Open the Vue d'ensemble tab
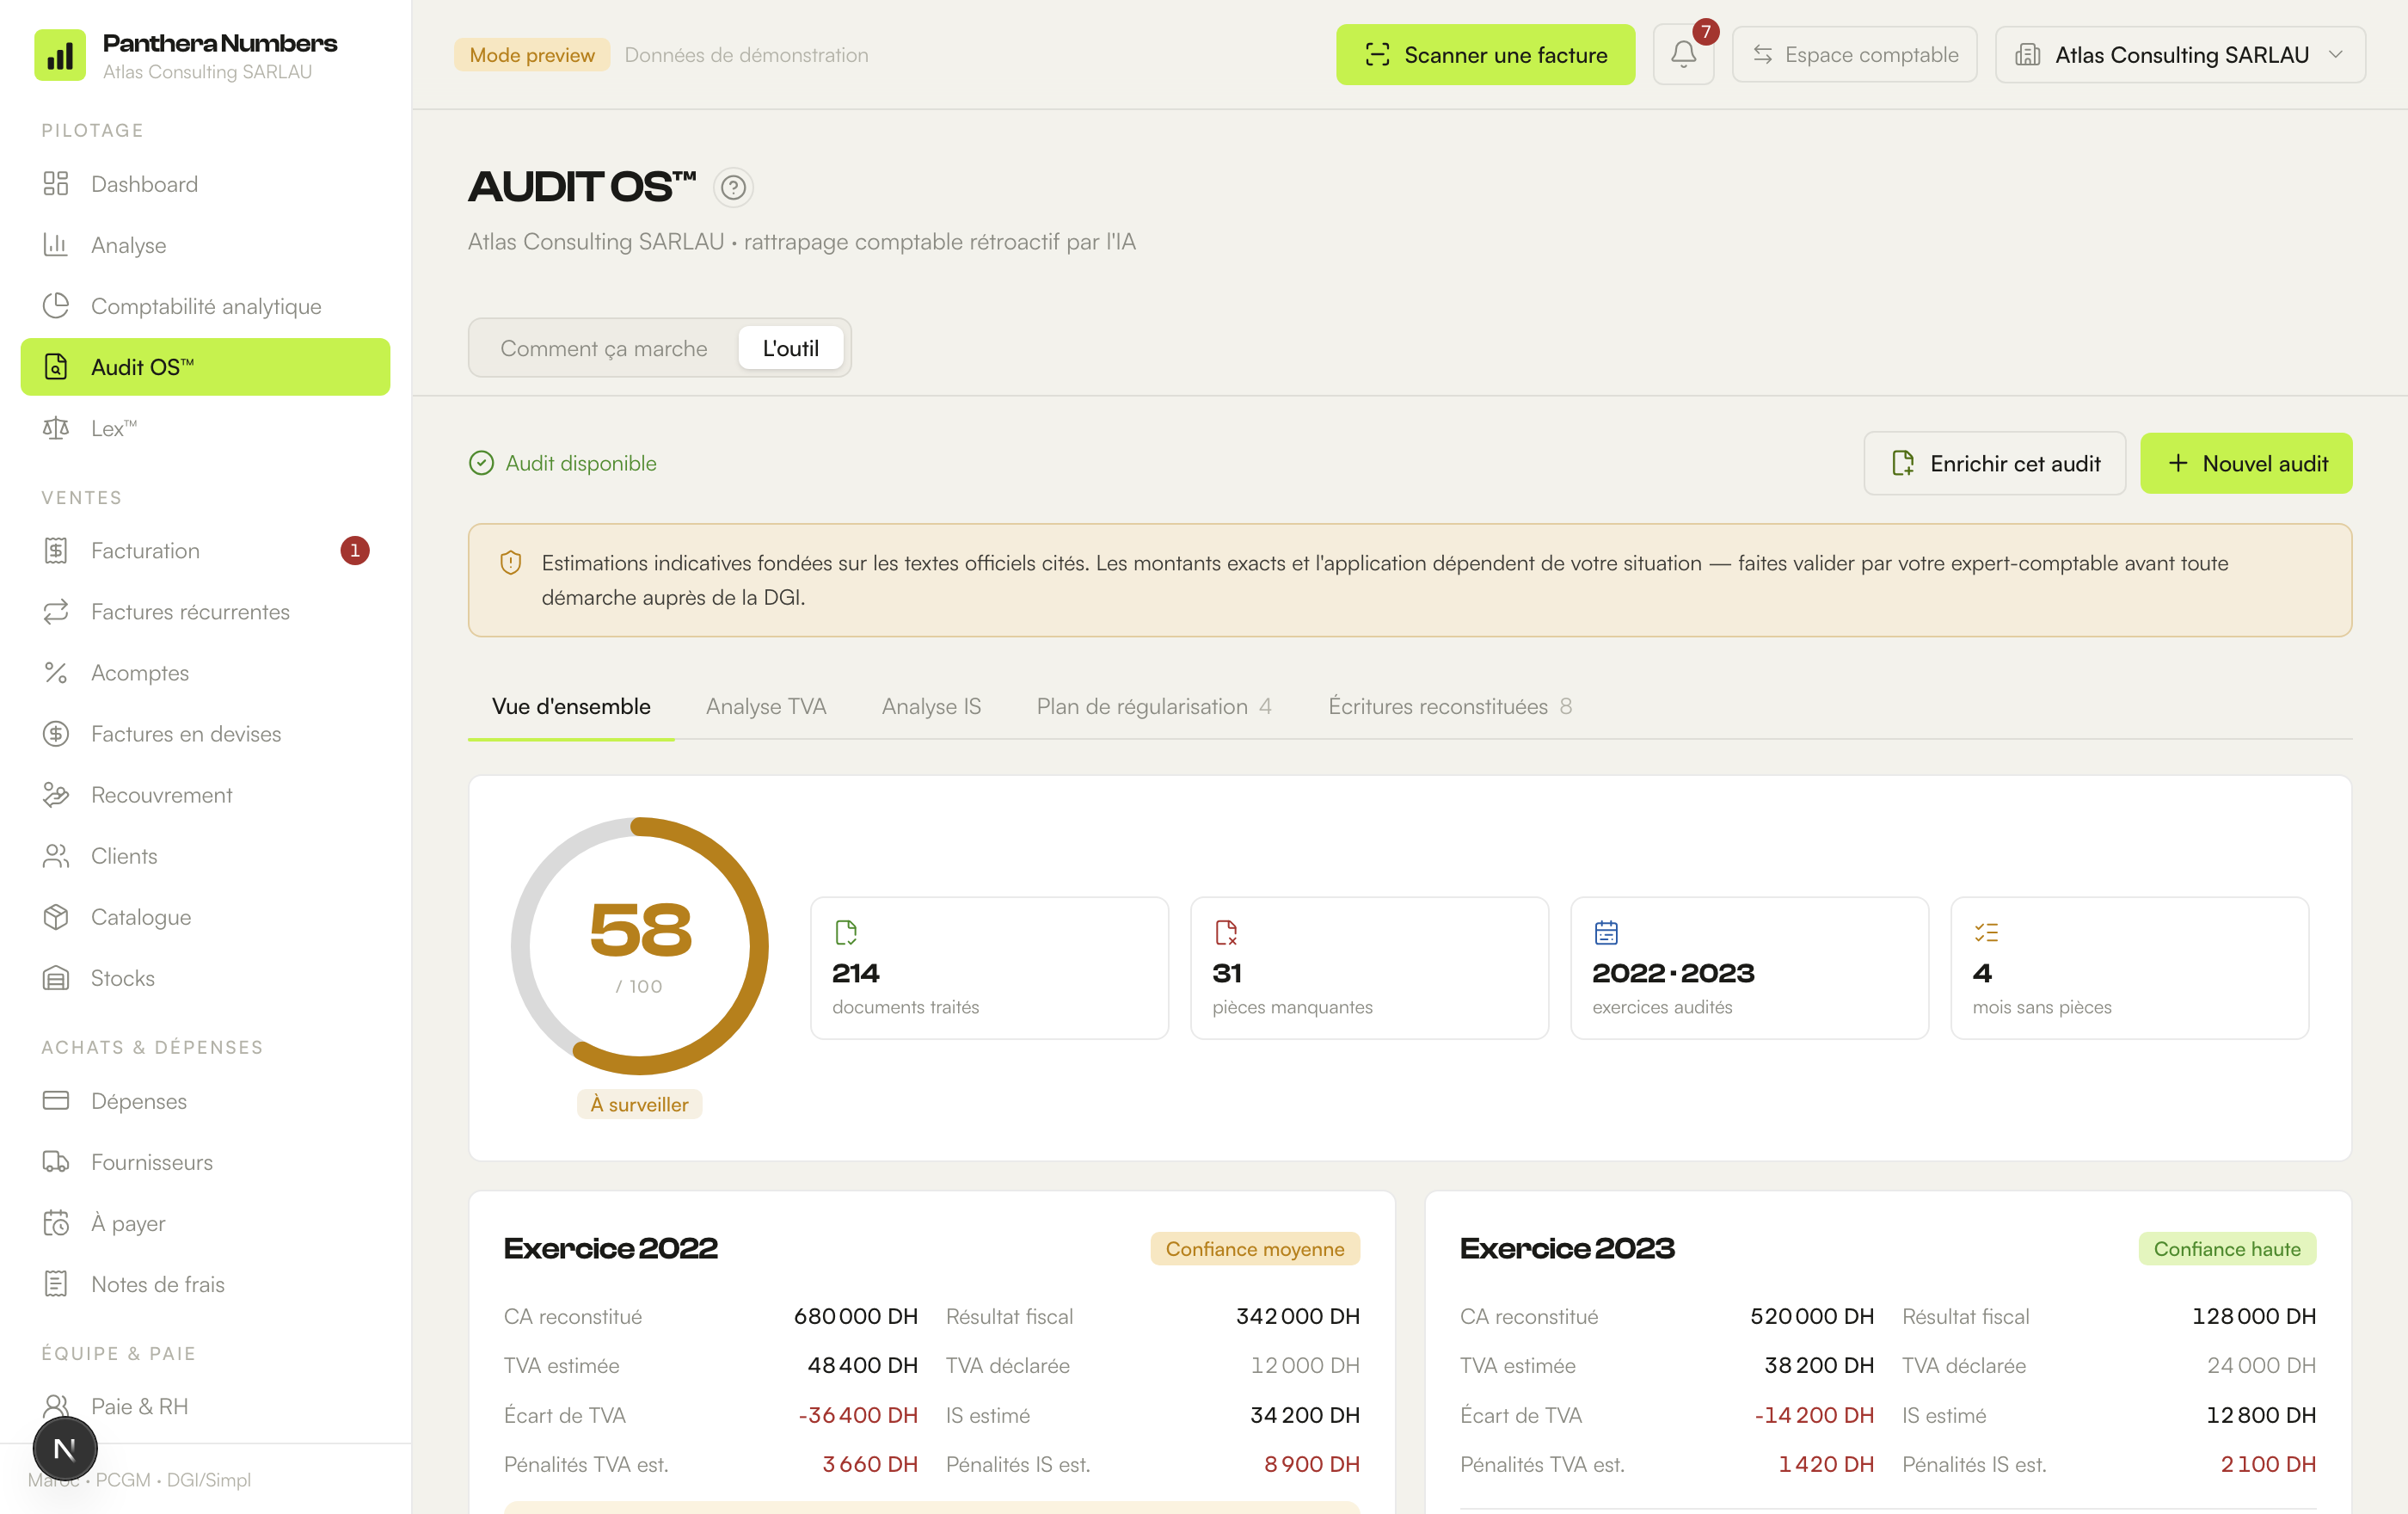This screenshot has width=2408, height=1514. click(571, 707)
